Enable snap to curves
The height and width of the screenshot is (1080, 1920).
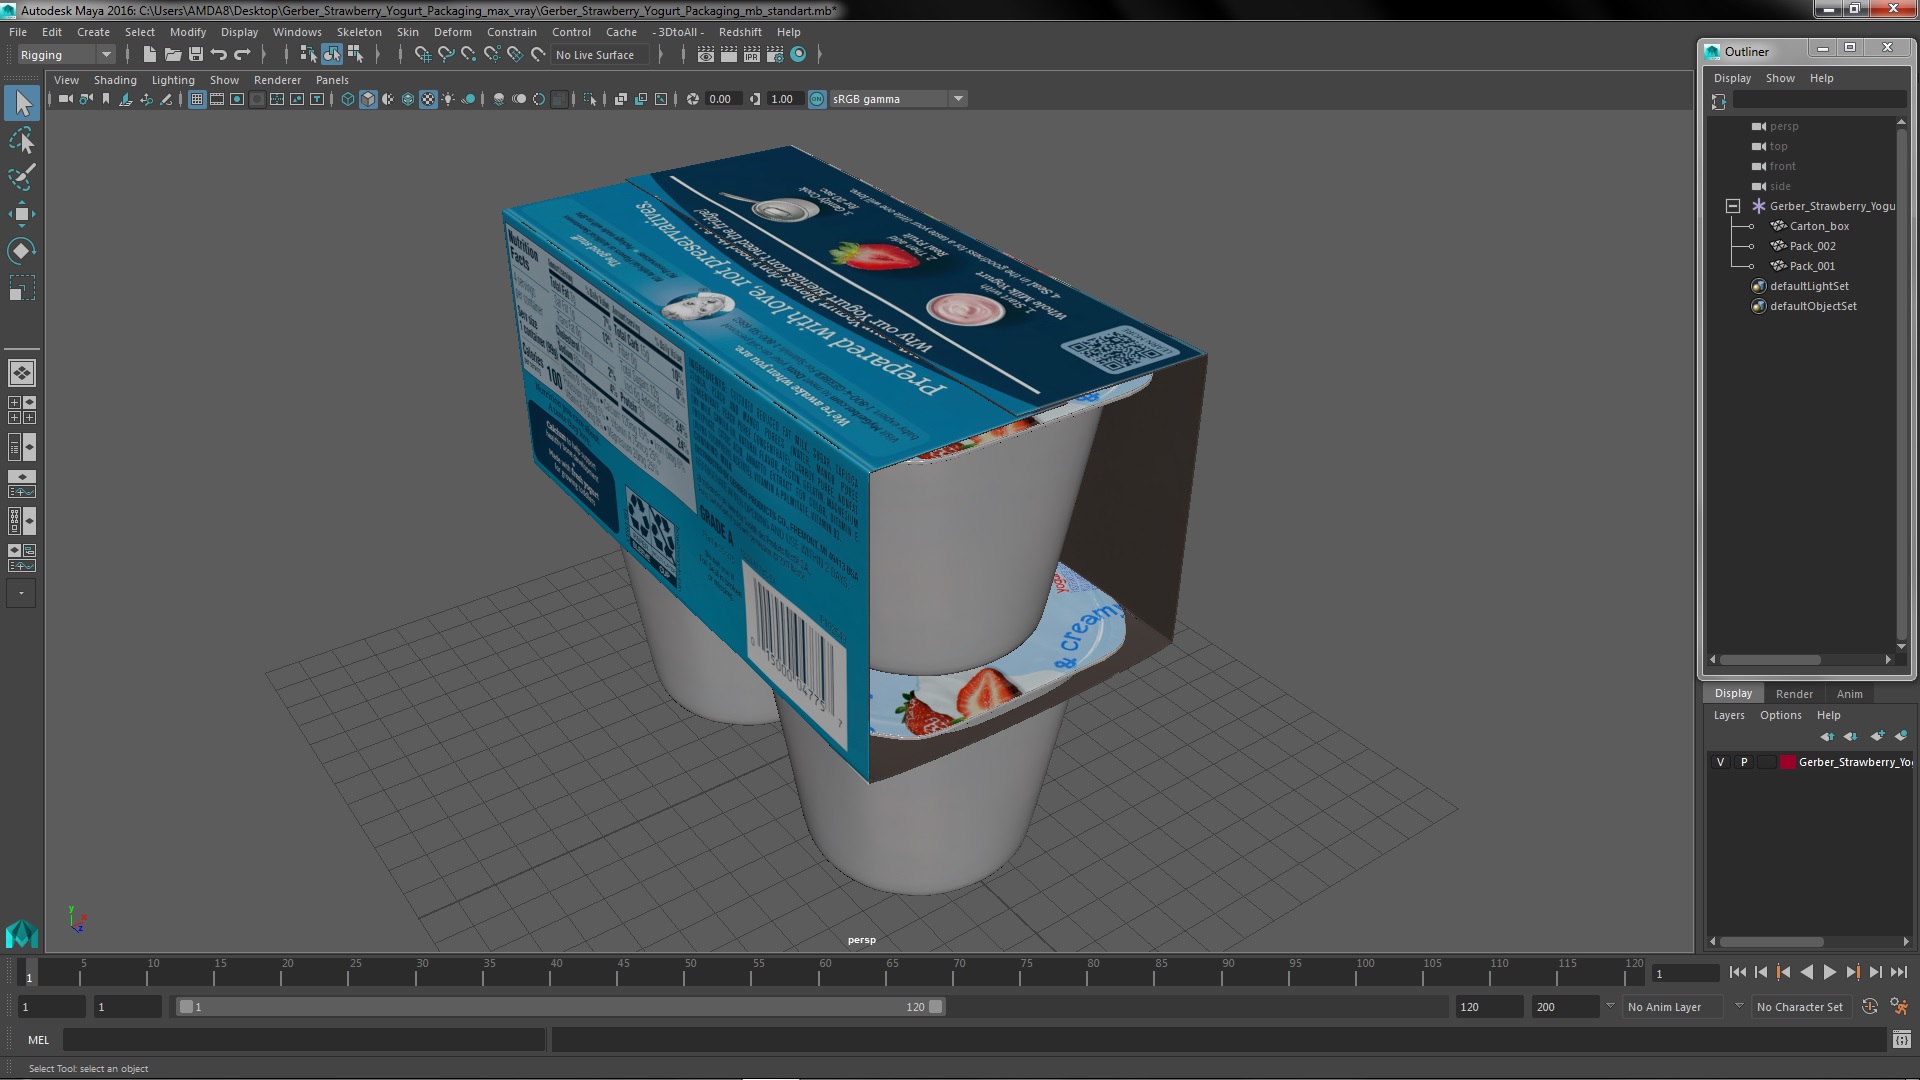(x=445, y=55)
